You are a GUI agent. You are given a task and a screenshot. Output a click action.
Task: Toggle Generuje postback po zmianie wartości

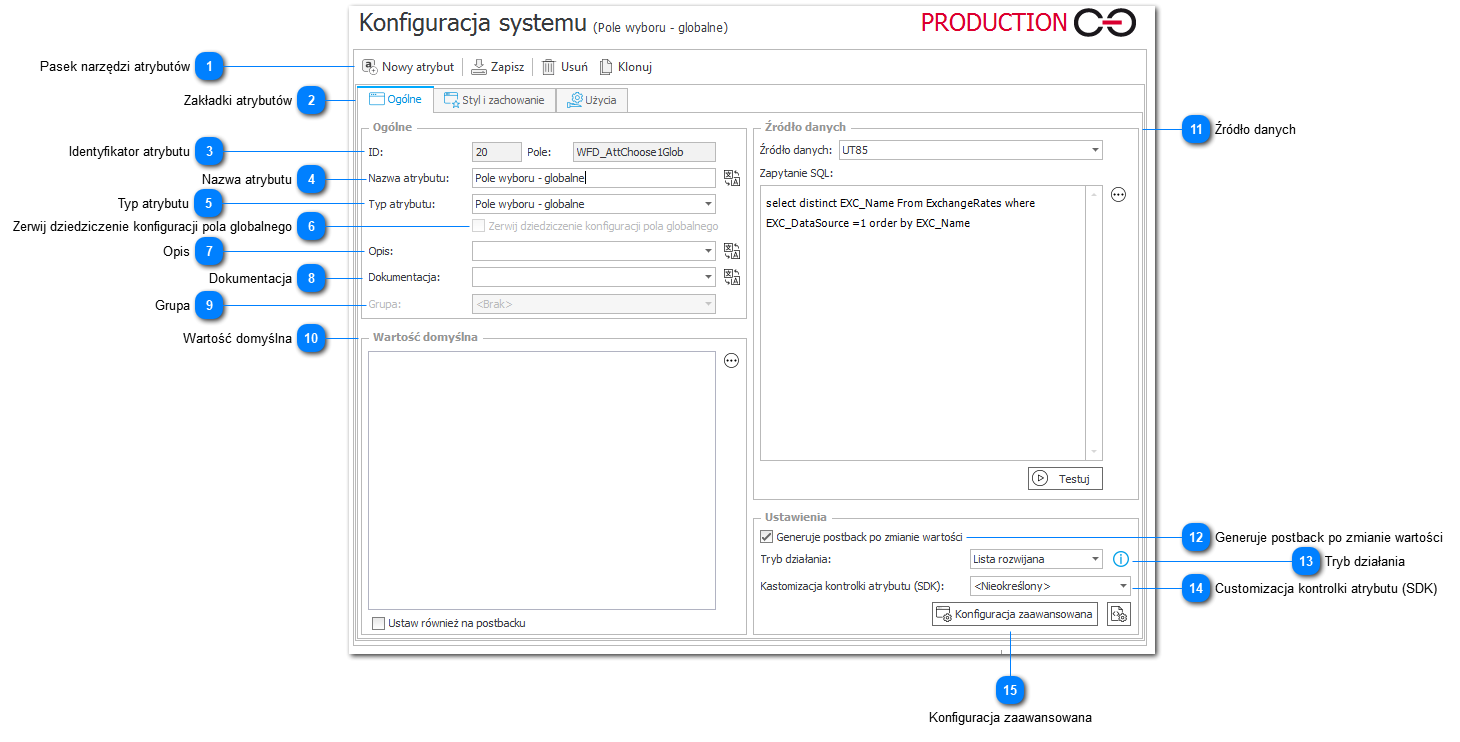point(767,537)
